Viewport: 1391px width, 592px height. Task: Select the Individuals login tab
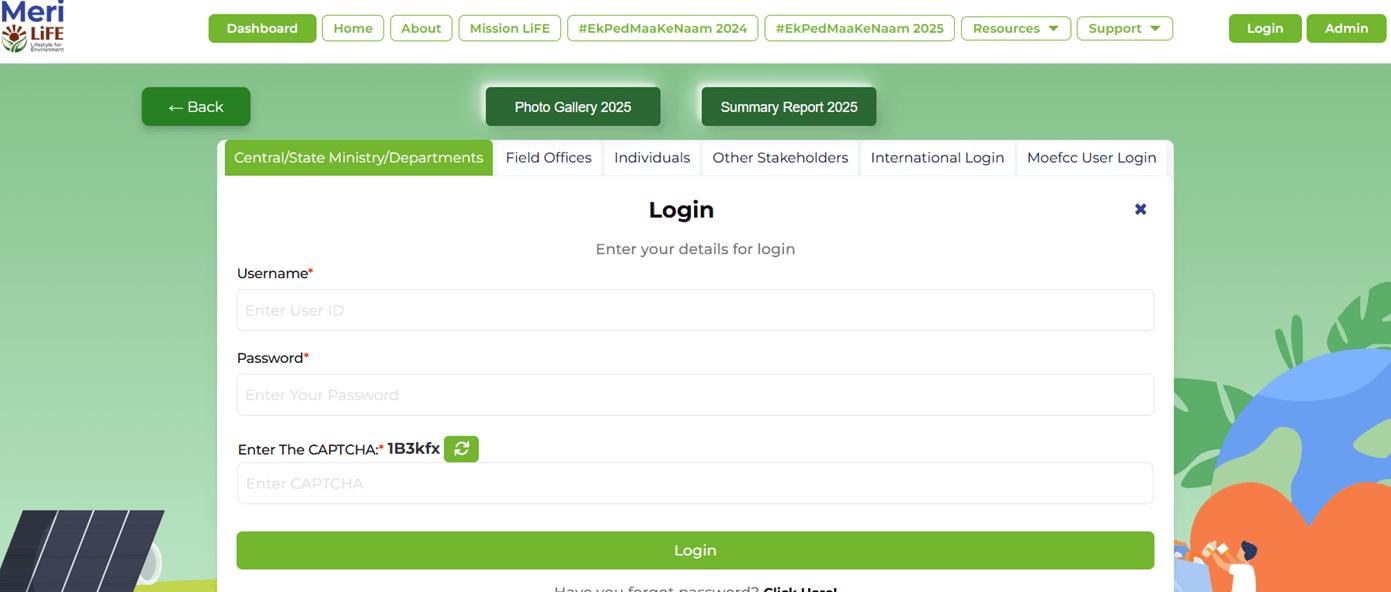coord(652,157)
